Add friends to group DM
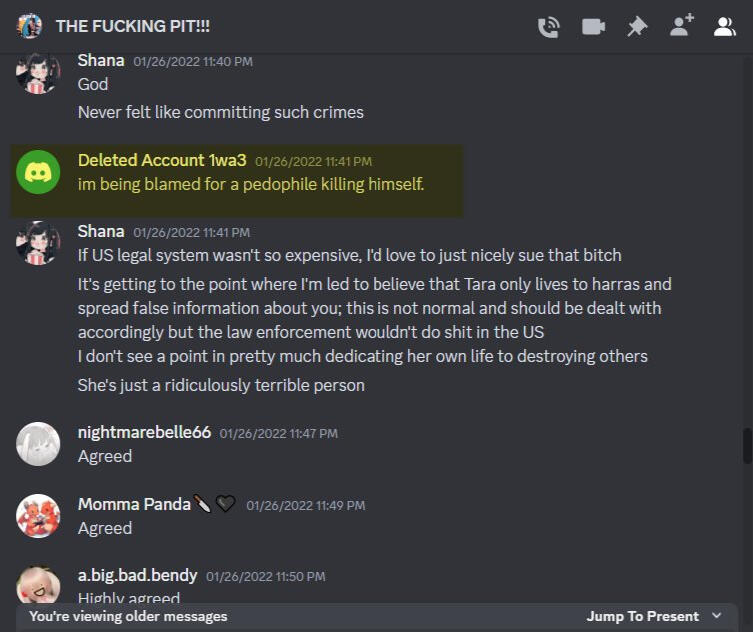This screenshot has height=632, width=753. coord(682,25)
